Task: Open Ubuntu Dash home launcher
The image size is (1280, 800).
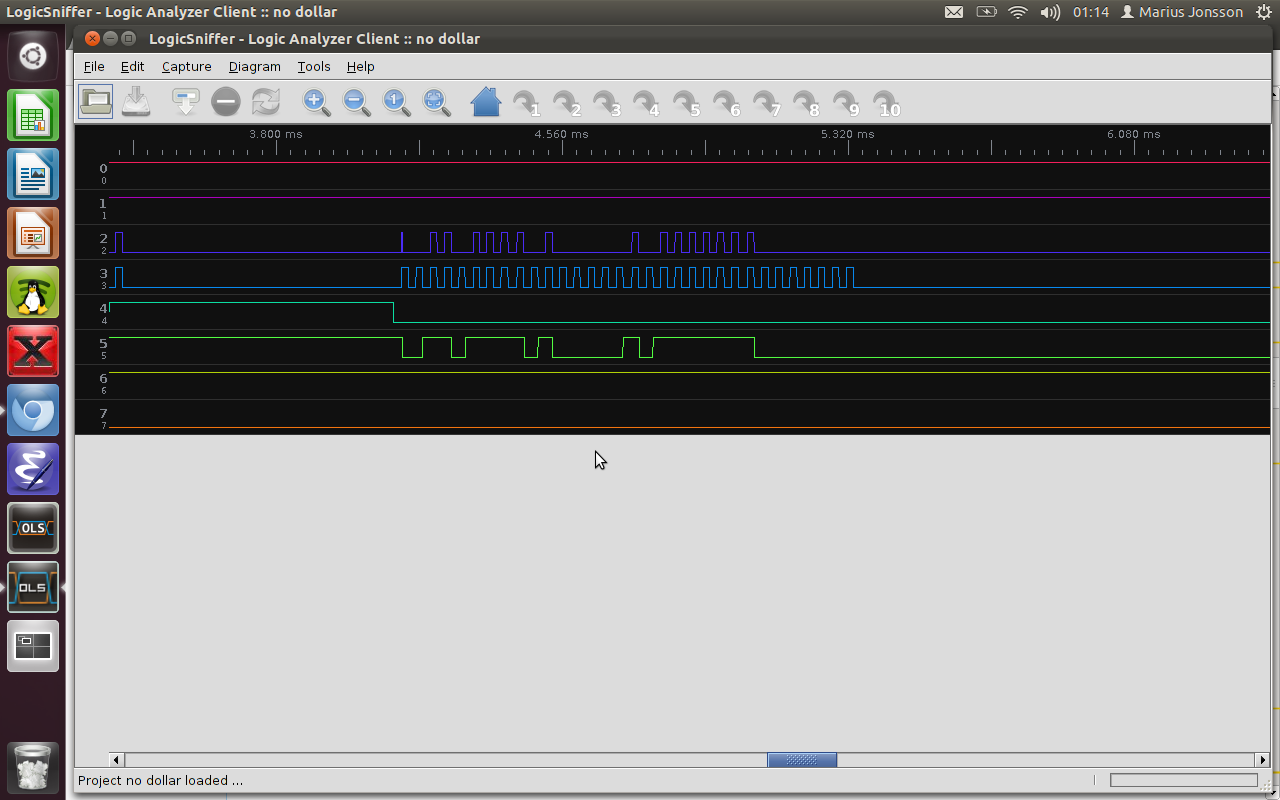Action: [x=33, y=56]
